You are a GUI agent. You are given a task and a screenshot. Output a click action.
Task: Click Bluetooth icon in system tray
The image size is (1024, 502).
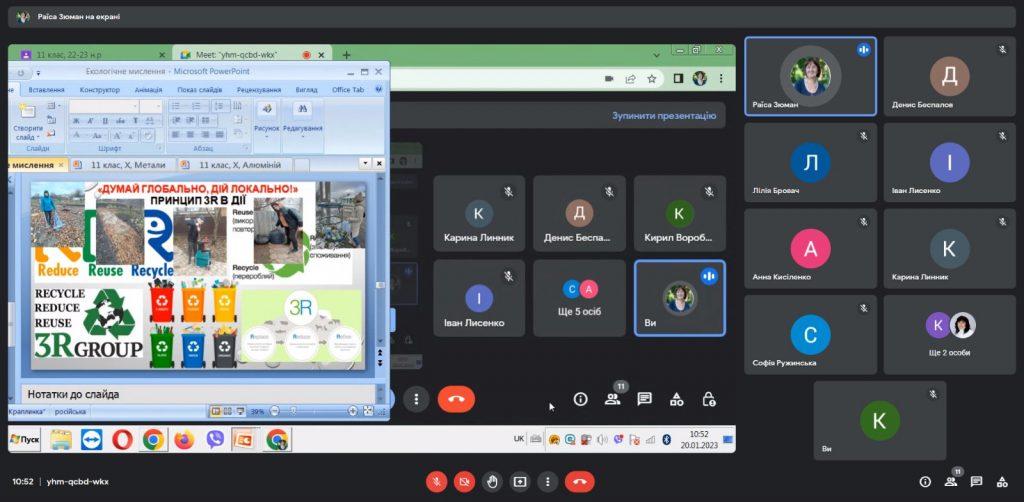666,439
